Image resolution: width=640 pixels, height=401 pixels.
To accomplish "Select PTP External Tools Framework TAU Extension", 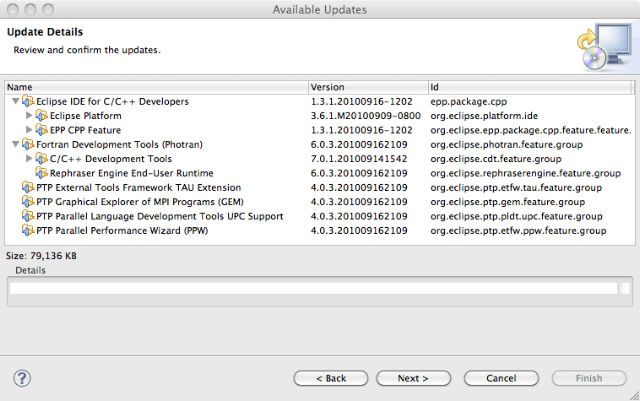I will point(320,187).
